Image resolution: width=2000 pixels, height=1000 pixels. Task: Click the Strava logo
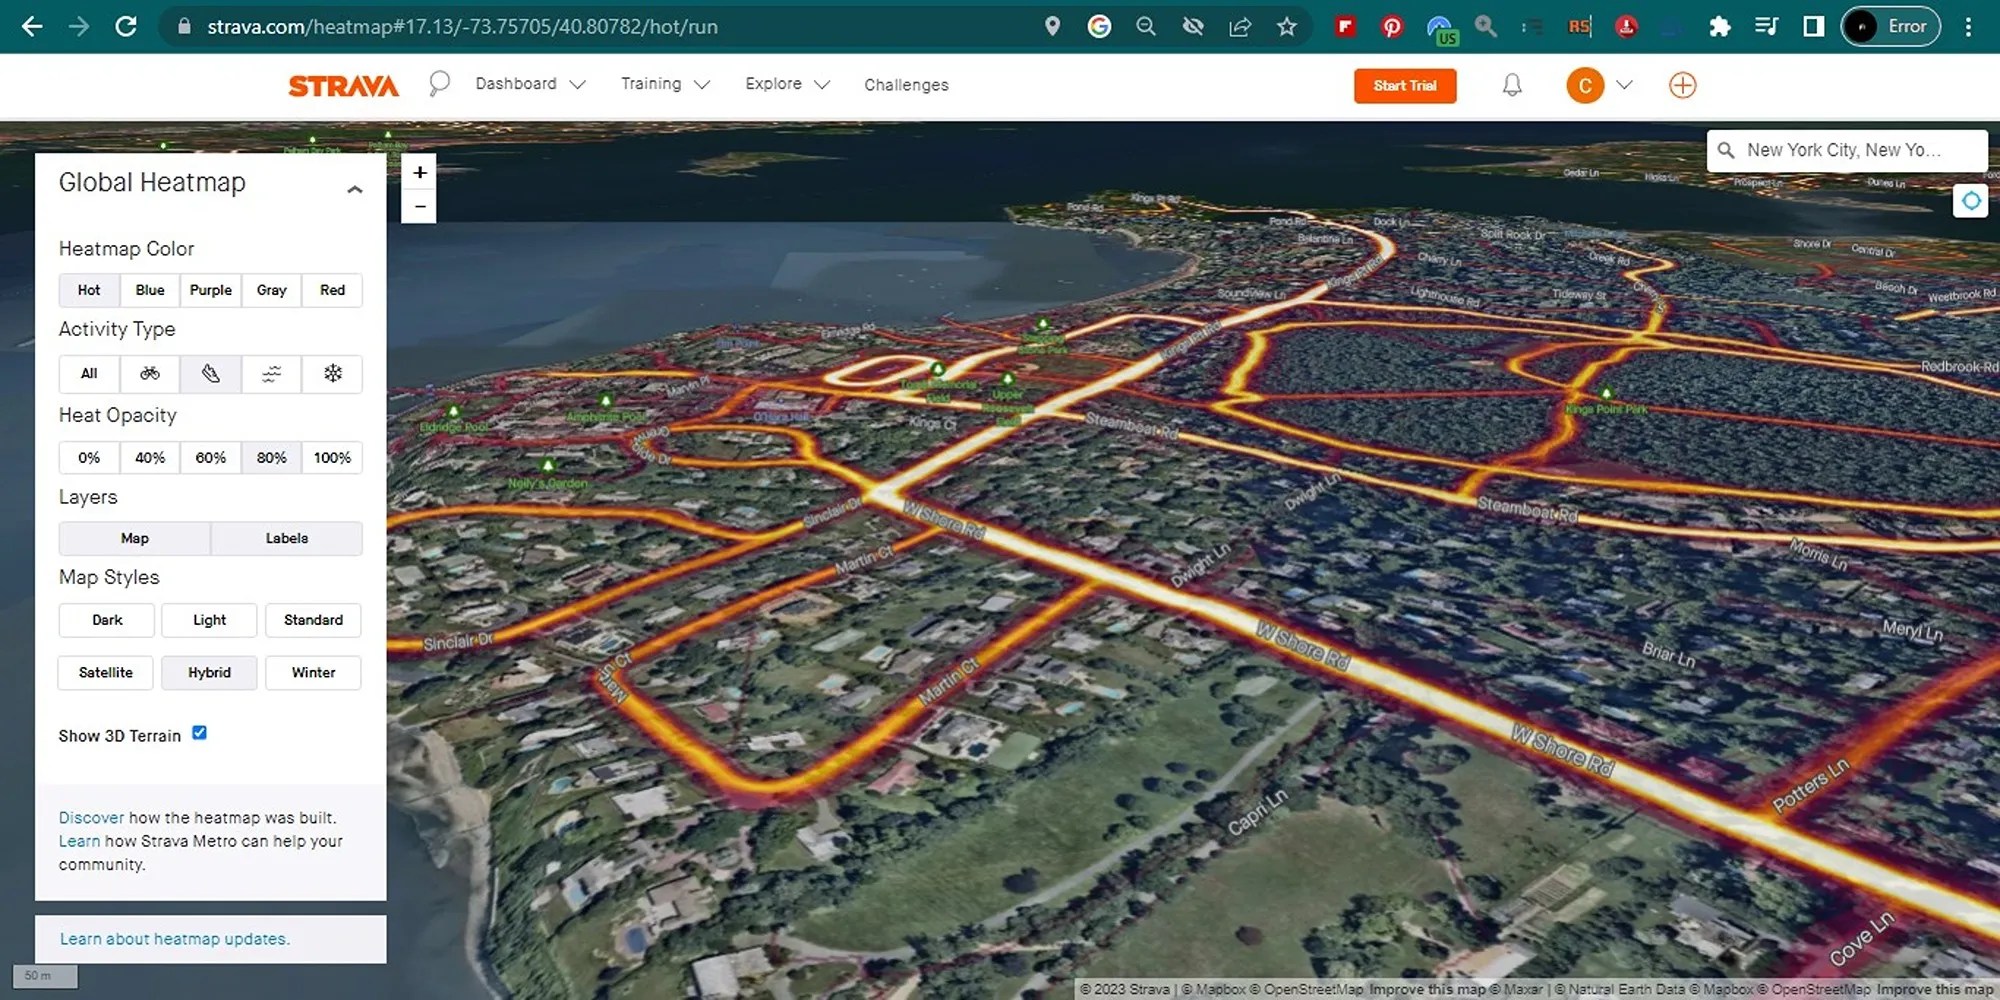(x=342, y=85)
